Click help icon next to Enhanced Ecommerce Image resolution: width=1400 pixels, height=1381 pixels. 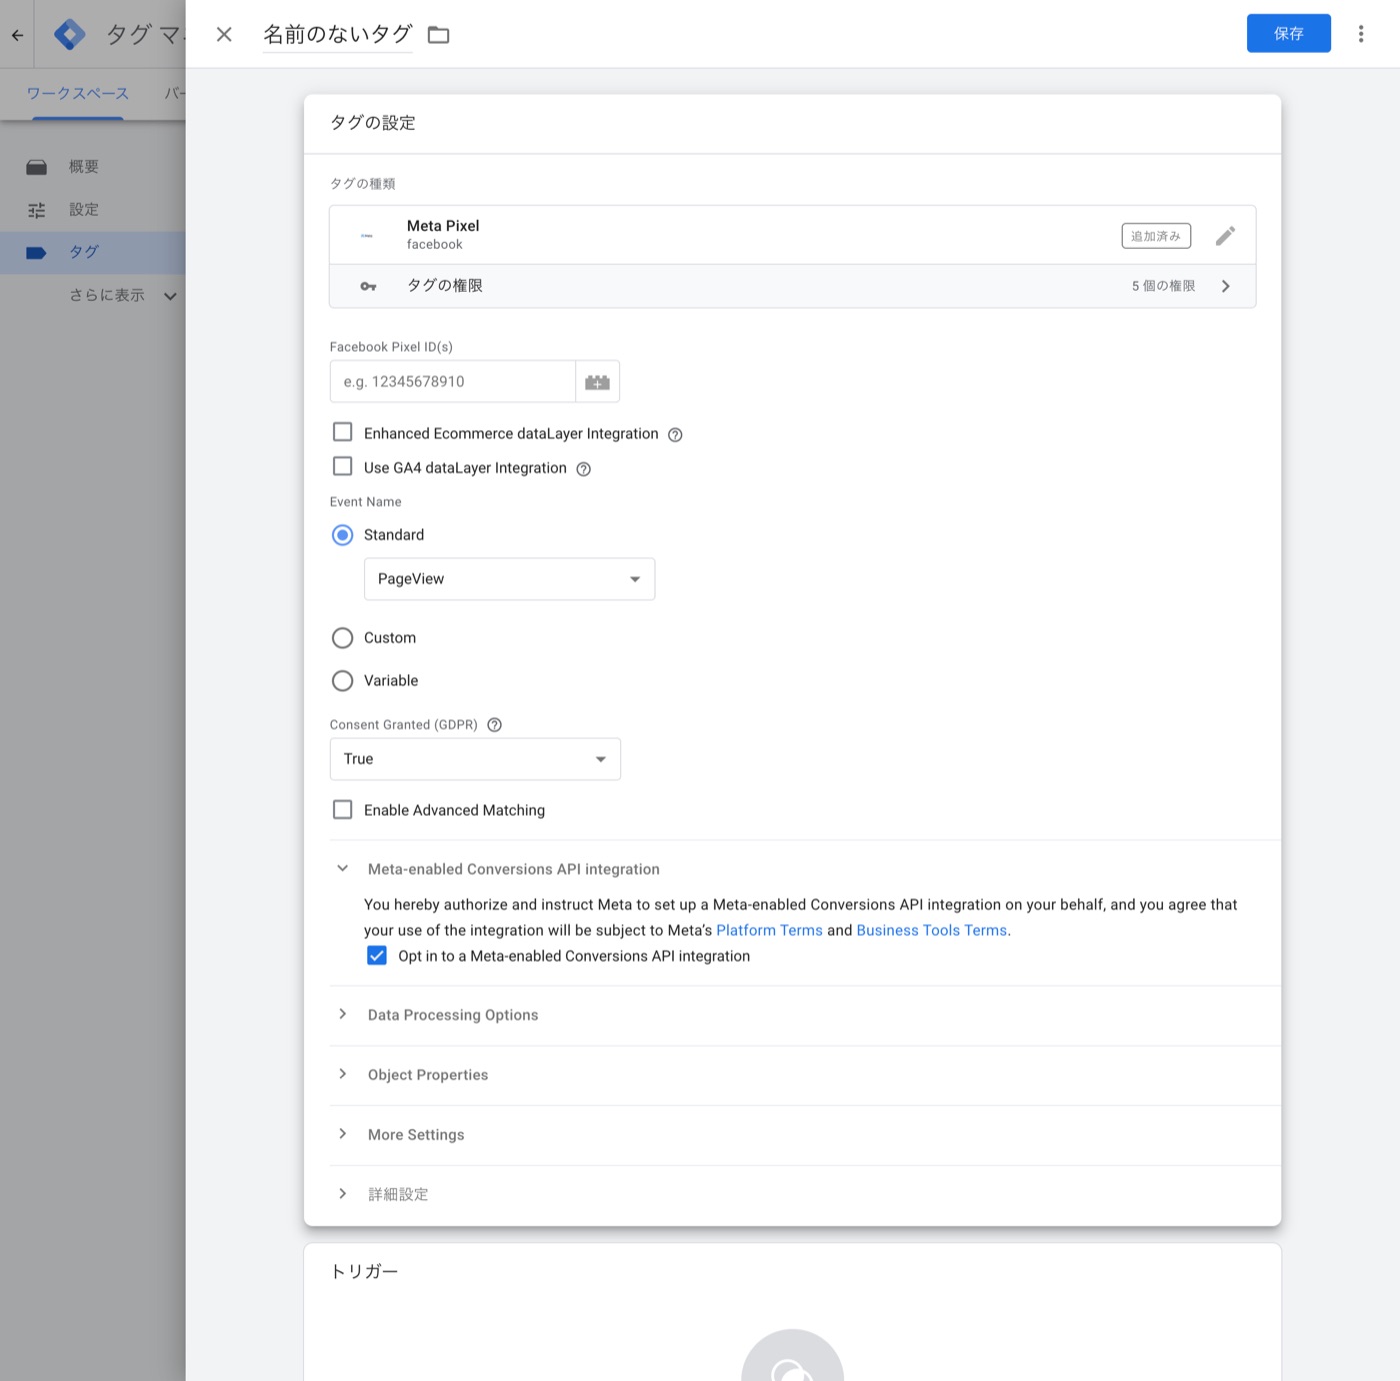click(675, 435)
